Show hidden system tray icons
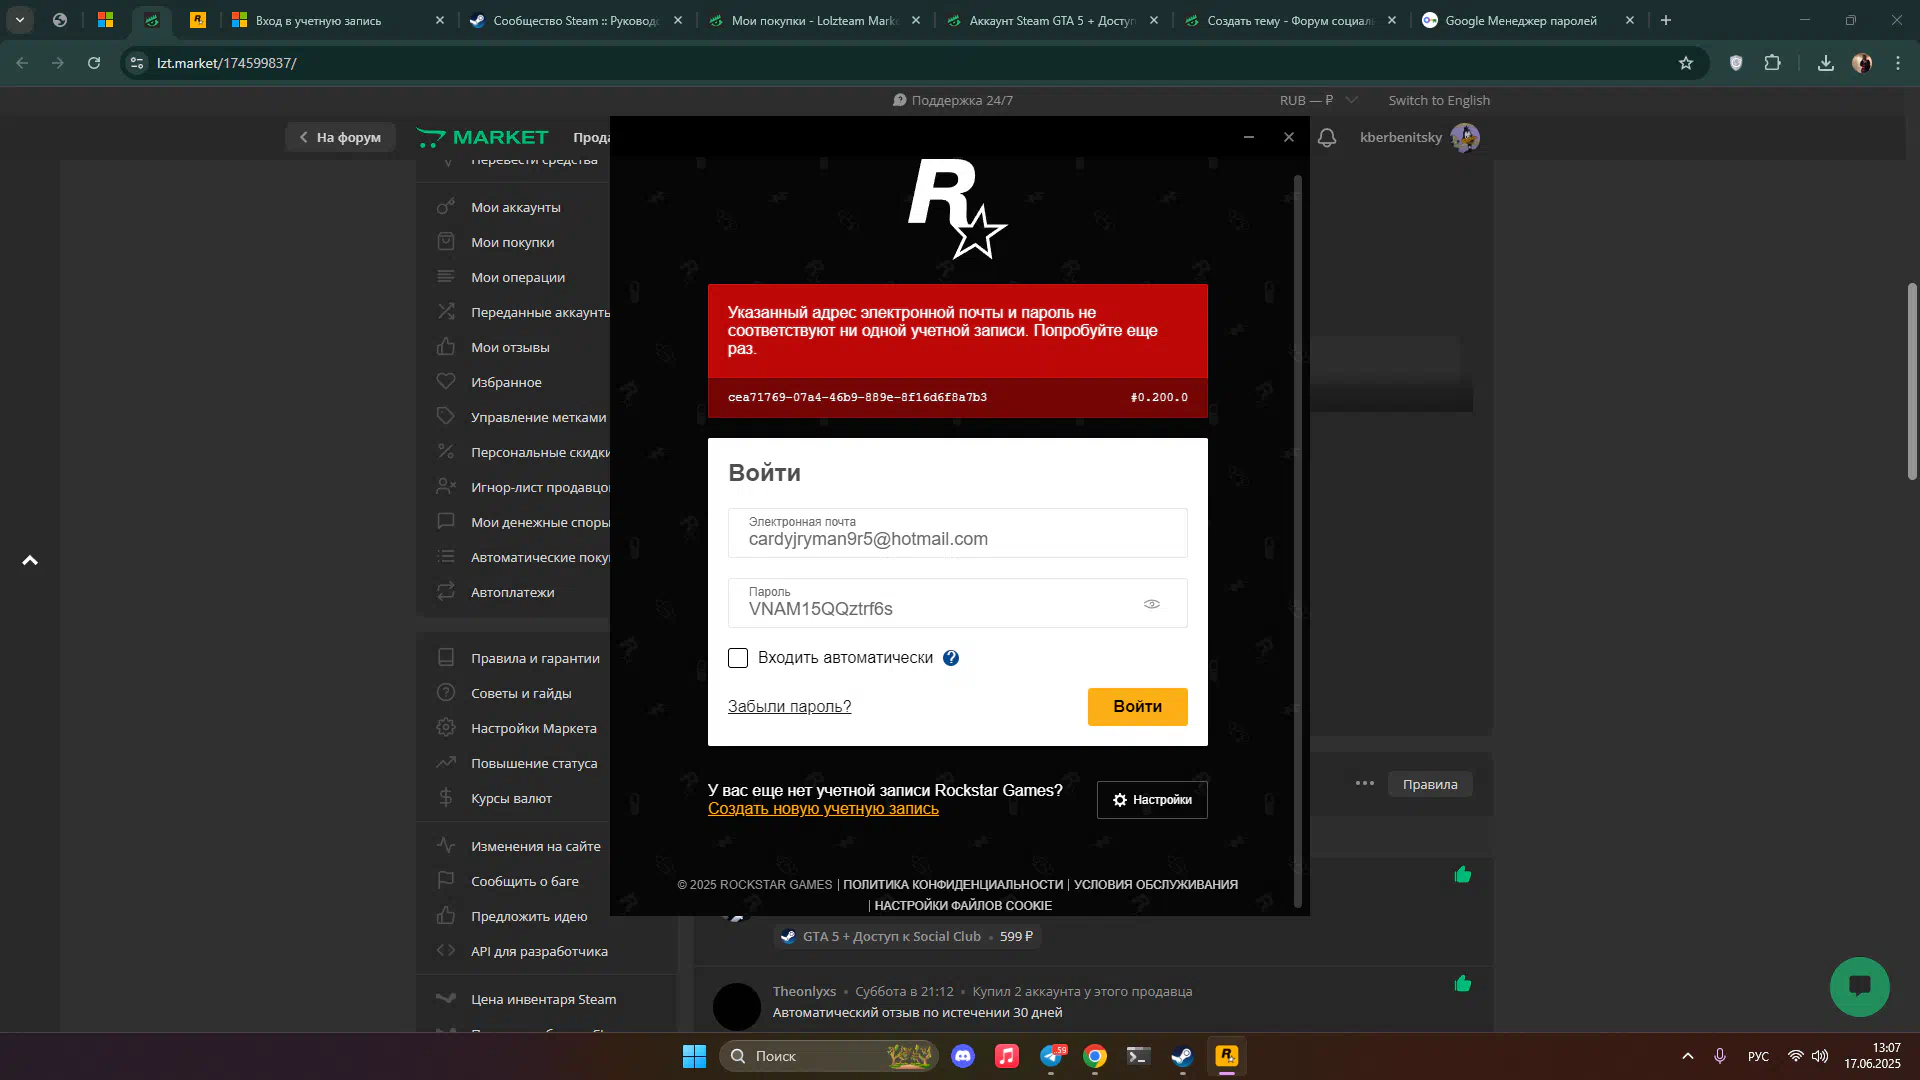The height and width of the screenshot is (1080, 1920). [1688, 1056]
